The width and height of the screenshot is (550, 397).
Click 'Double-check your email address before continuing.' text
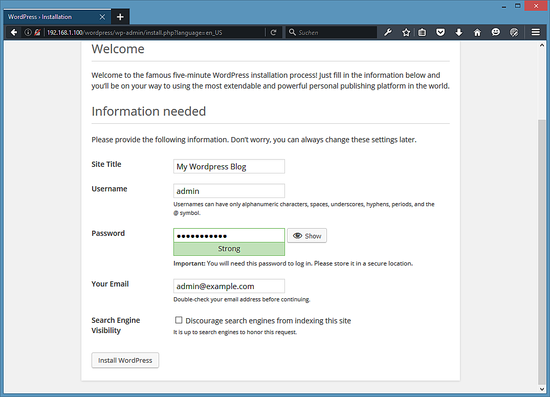pyautogui.click(x=242, y=300)
